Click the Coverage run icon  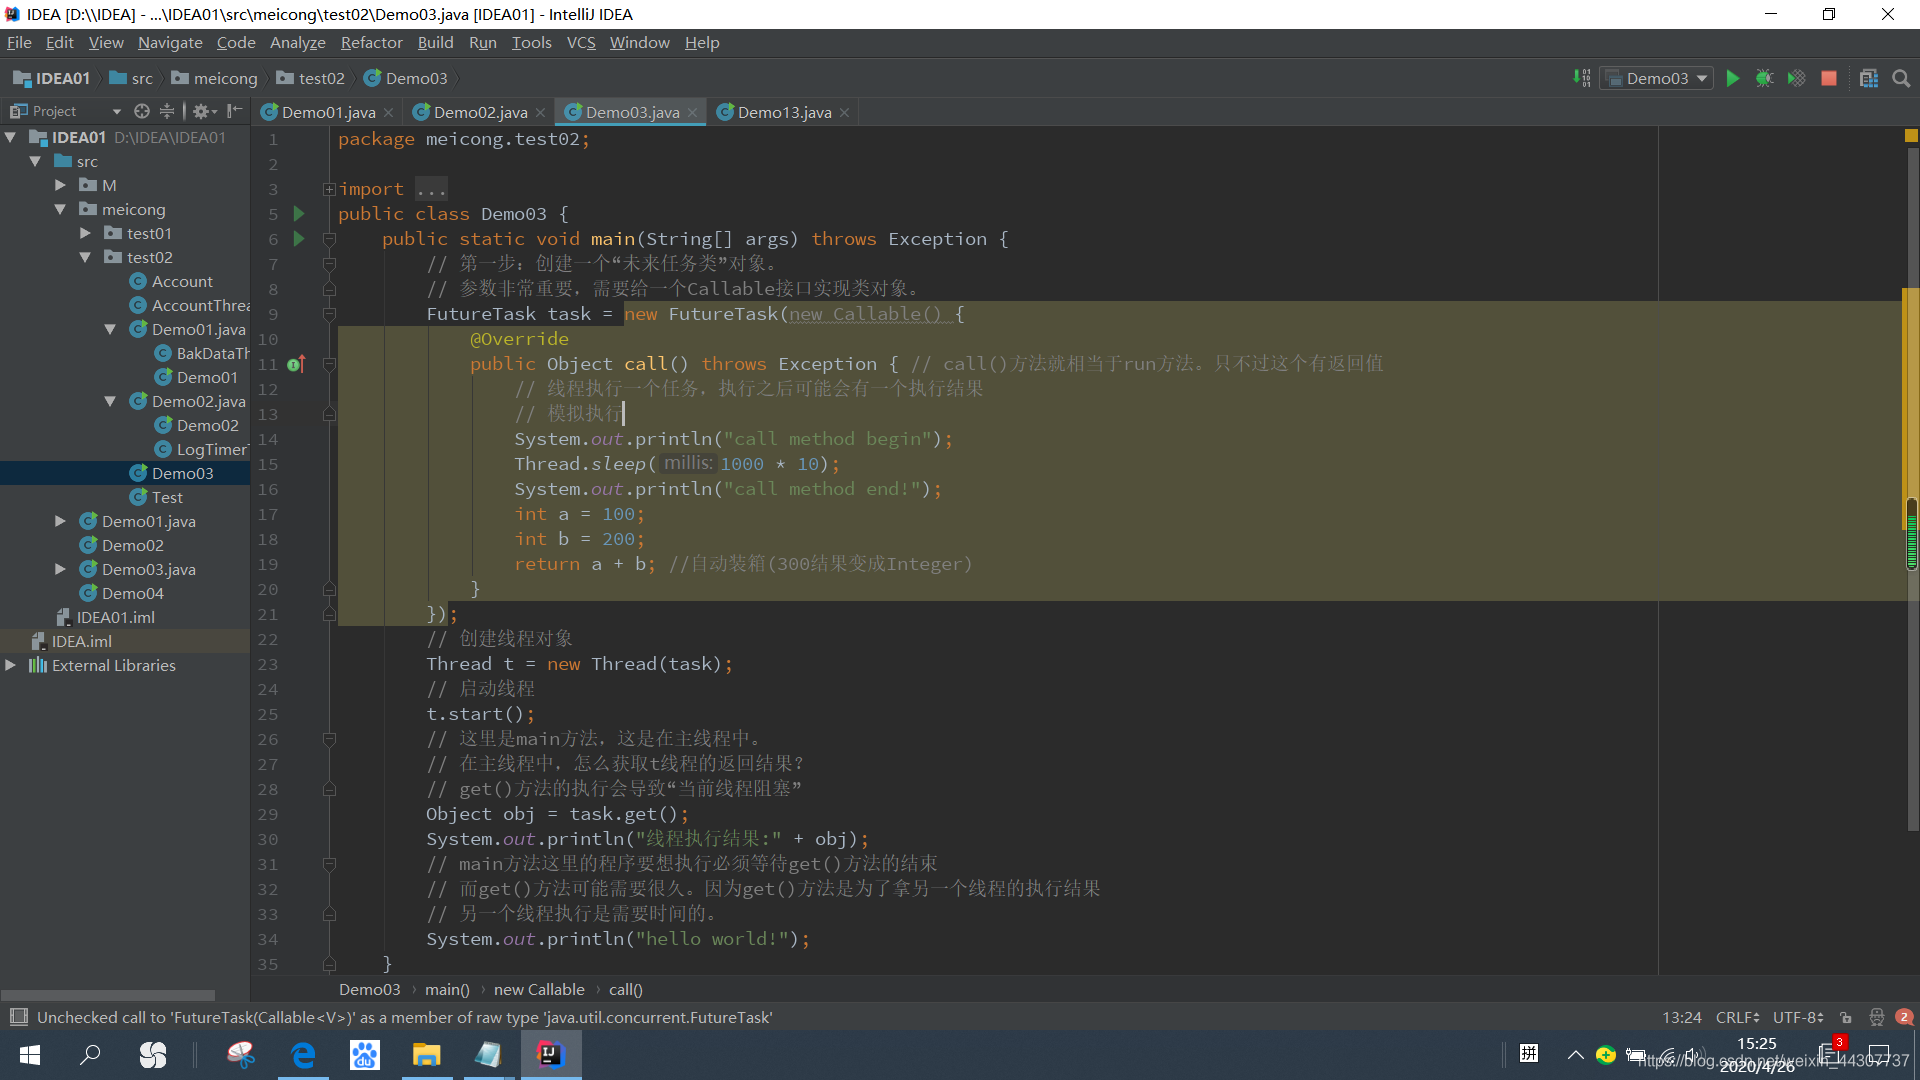click(1796, 78)
